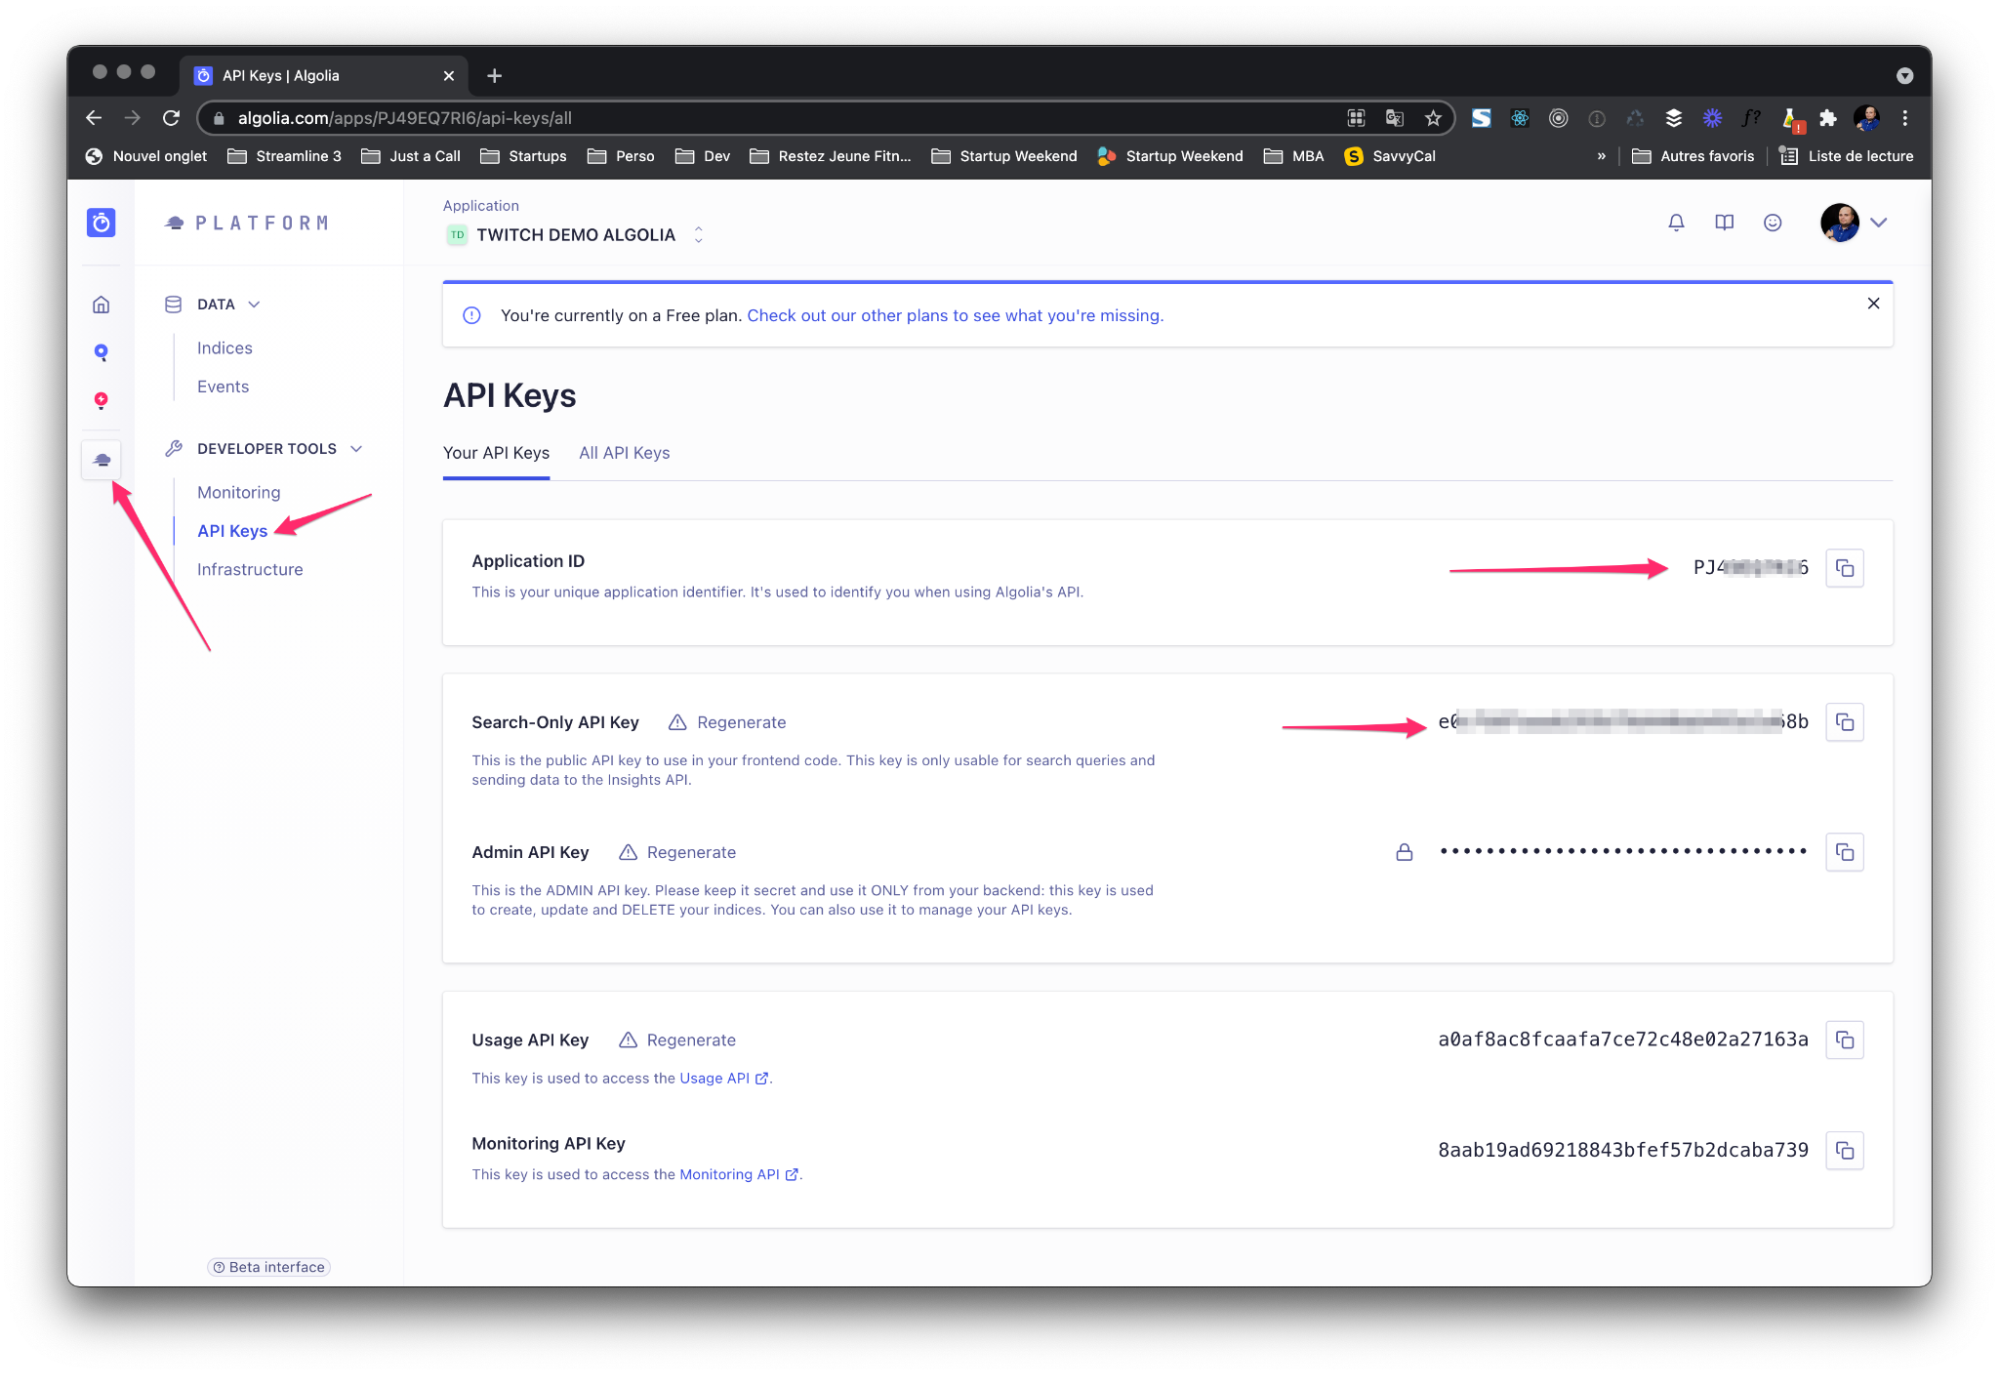Viewport: 1999px width, 1376px height.
Task: Open the Recommend pin icon in sidebar
Action: (x=101, y=401)
